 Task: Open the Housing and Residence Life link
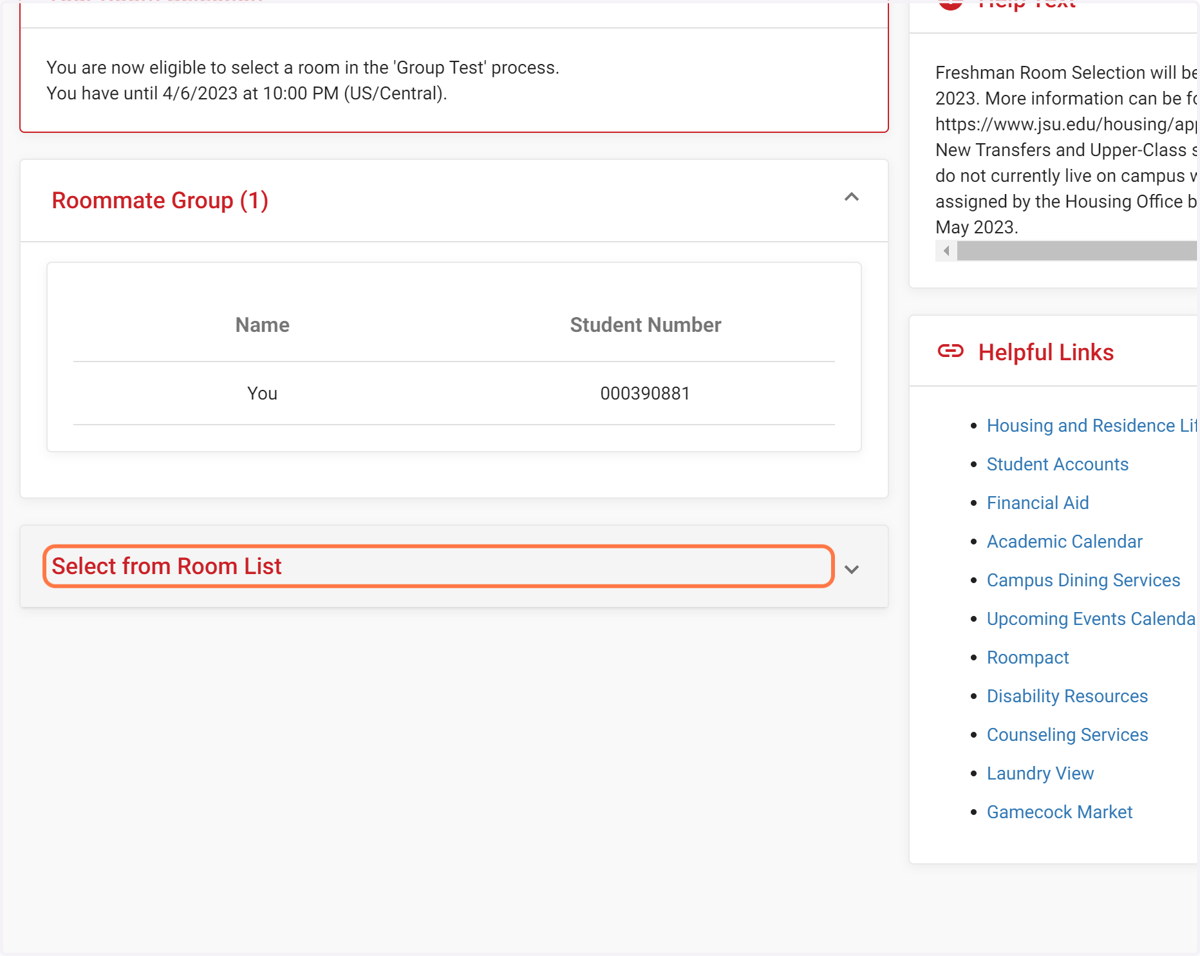click(x=1092, y=425)
